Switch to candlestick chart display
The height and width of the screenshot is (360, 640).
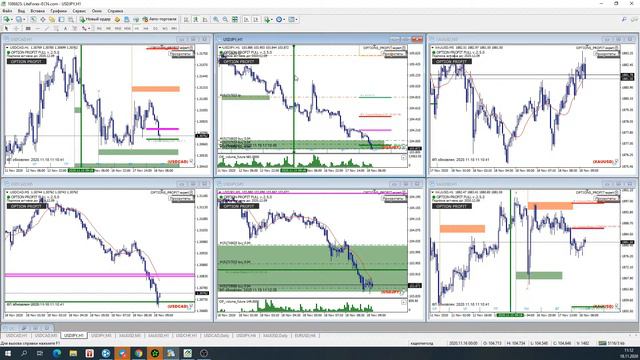coord(196,19)
